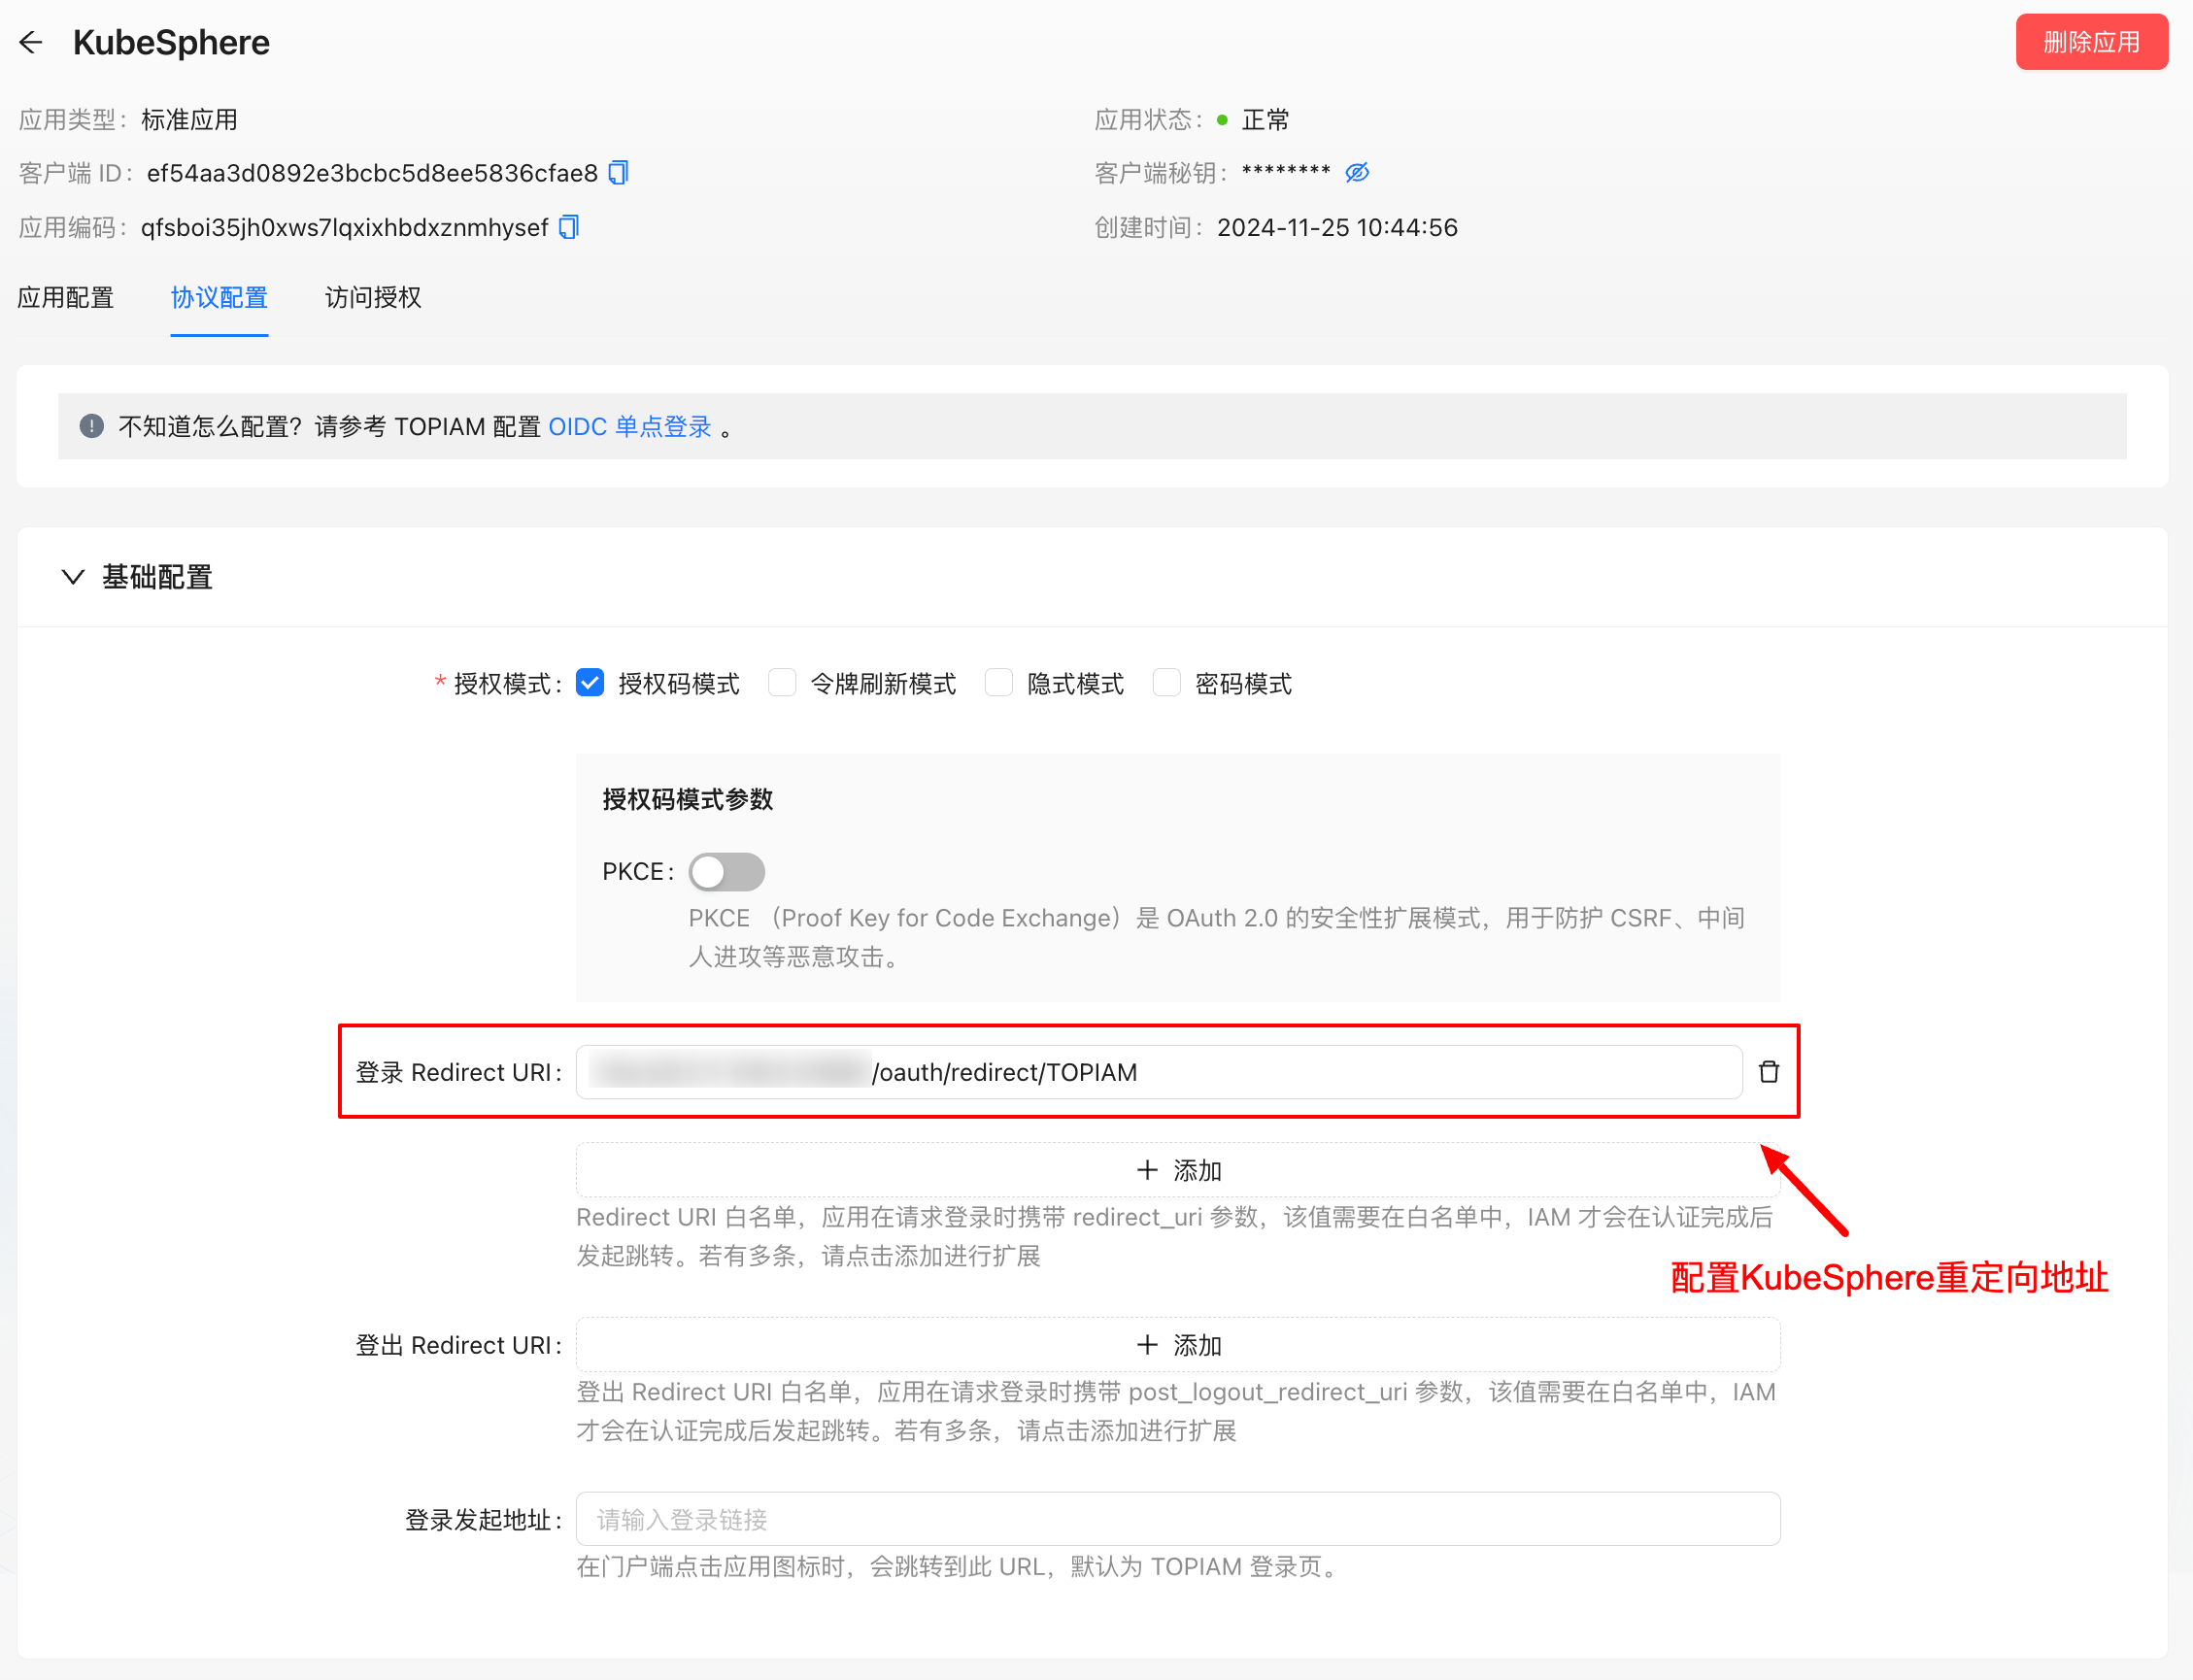Image resolution: width=2193 pixels, height=1680 pixels.
Task: Check the 隐式模式 option
Action: click(x=999, y=683)
